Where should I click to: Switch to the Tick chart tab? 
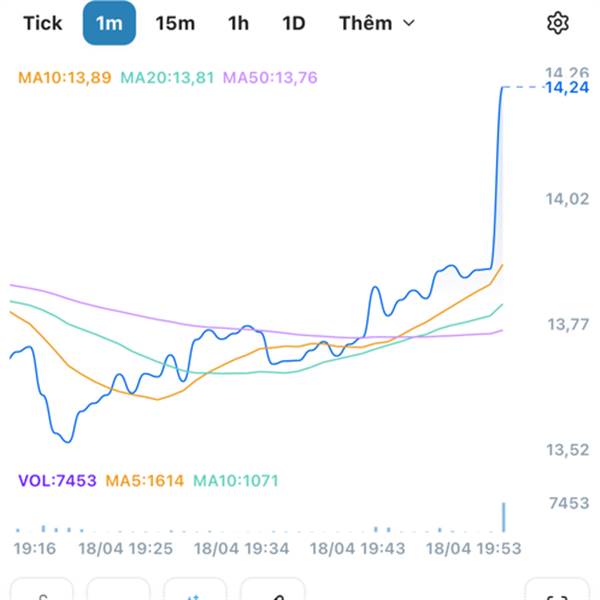(x=43, y=23)
